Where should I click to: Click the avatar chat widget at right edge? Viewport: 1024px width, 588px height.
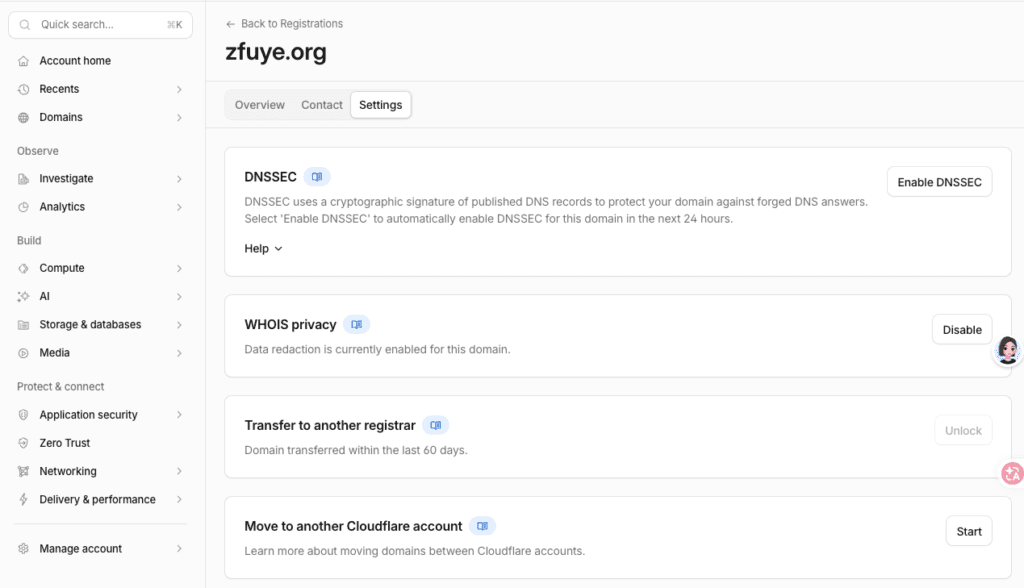1008,351
